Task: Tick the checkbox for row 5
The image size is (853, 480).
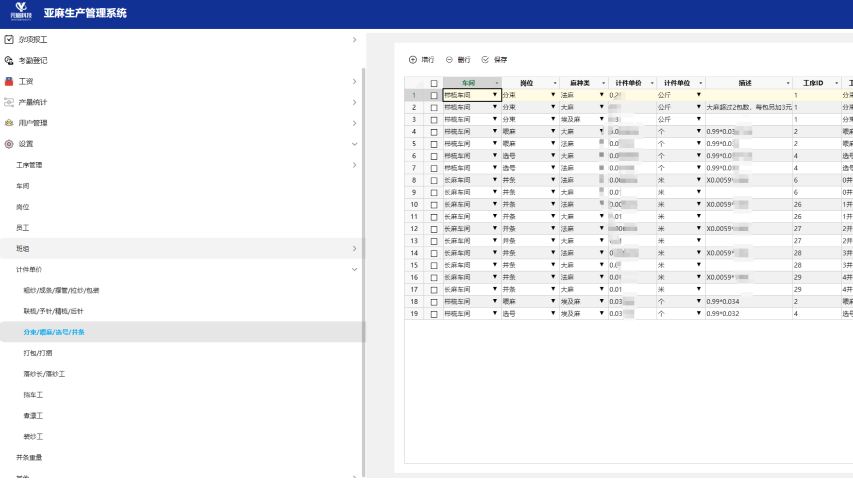Action: point(433,155)
